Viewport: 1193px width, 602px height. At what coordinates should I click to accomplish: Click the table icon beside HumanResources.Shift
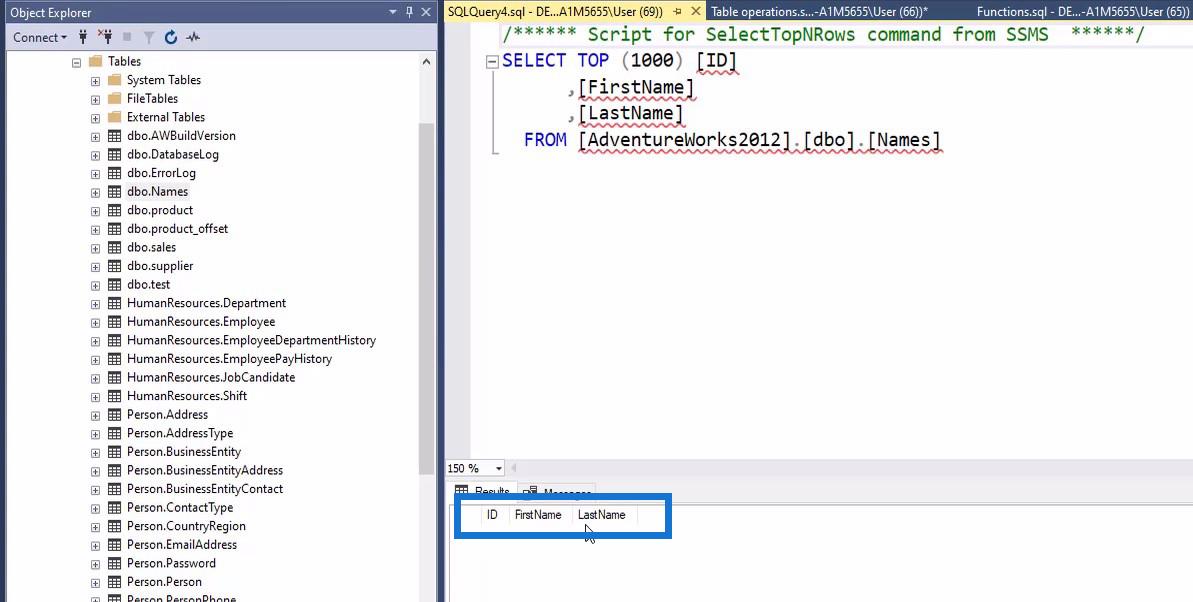114,396
